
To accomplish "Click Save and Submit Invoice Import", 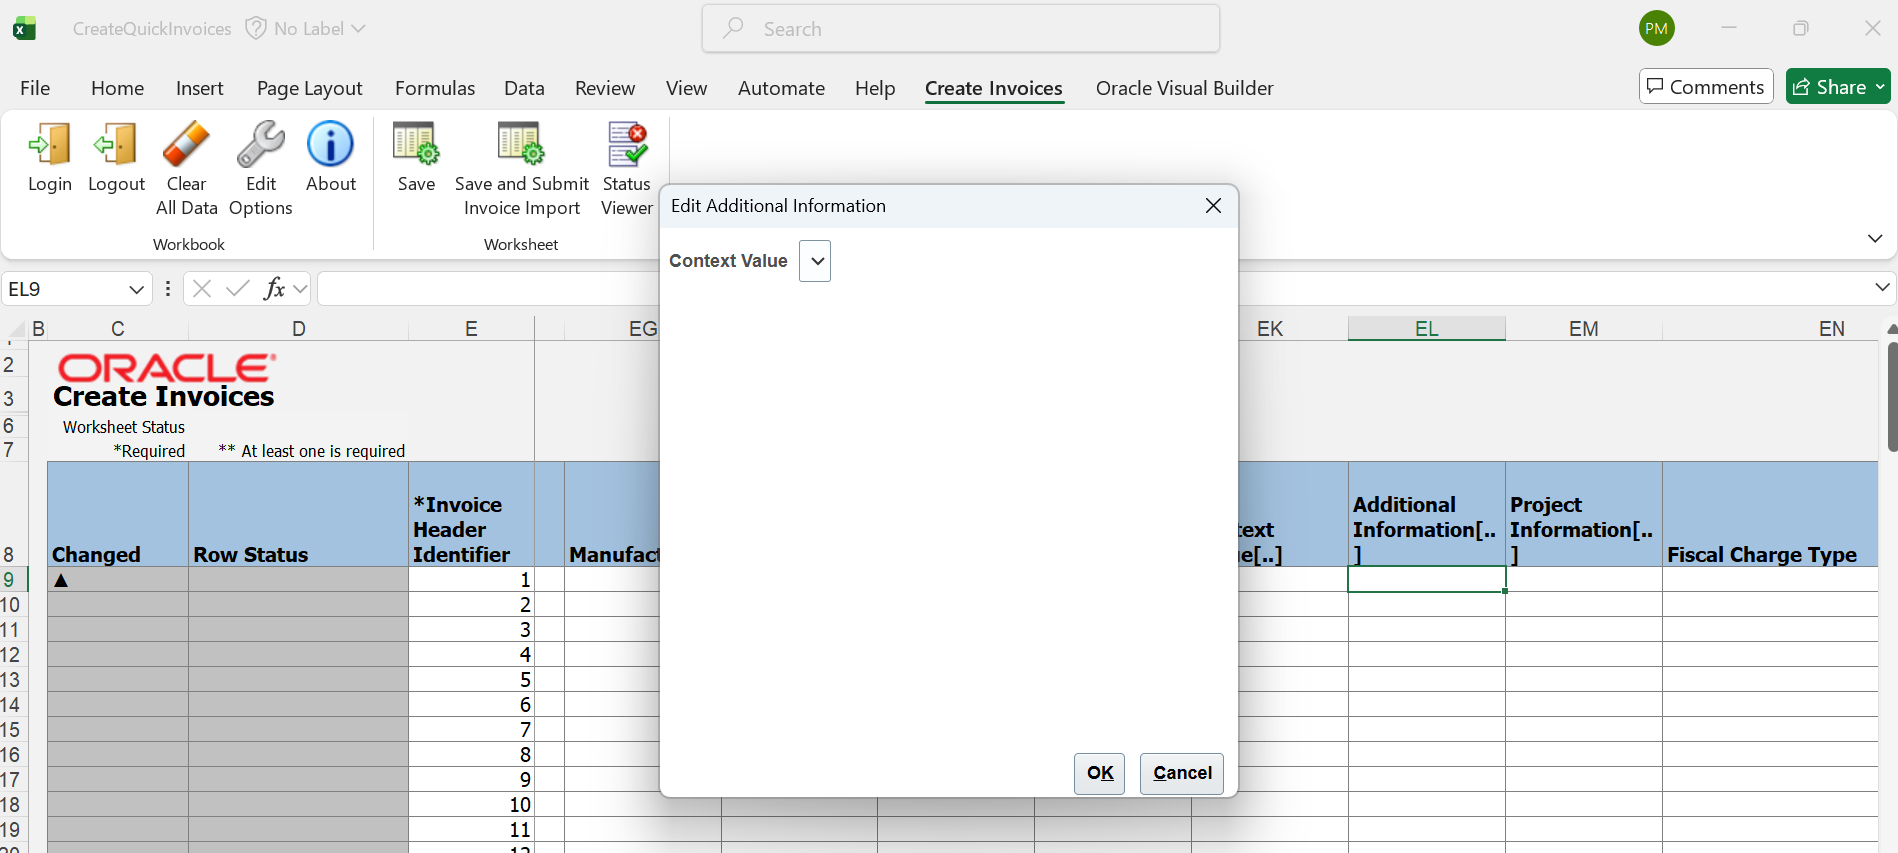I will pyautogui.click(x=522, y=168).
